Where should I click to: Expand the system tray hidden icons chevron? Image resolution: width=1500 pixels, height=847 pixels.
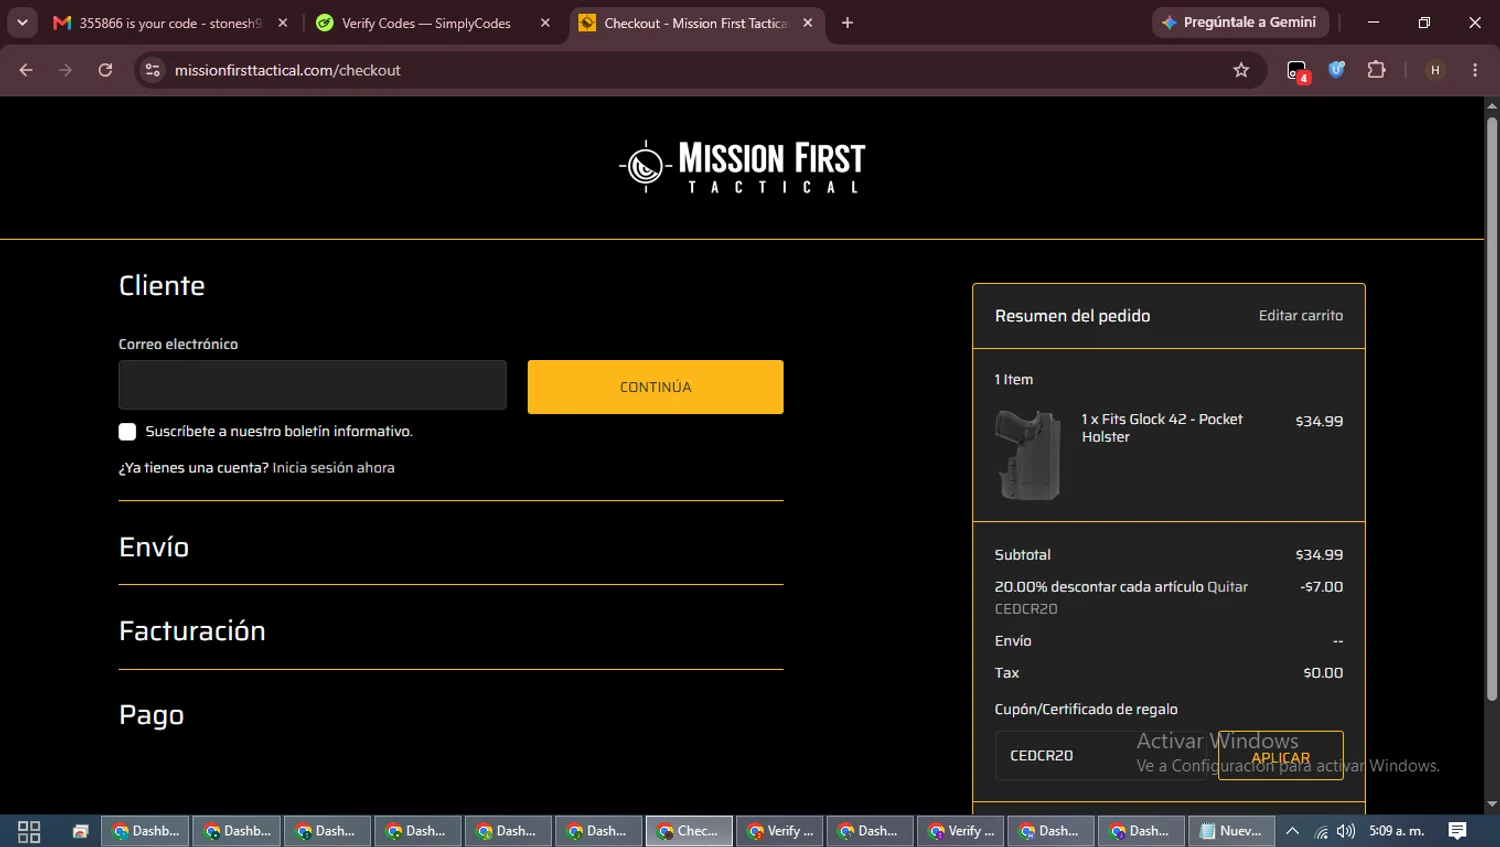tap(1292, 831)
